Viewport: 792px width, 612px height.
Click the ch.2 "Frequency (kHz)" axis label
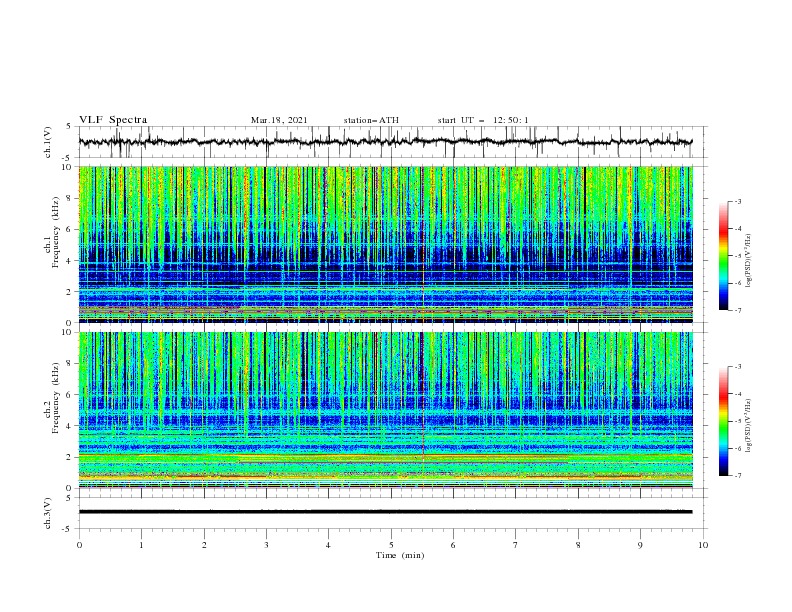[56, 398]
